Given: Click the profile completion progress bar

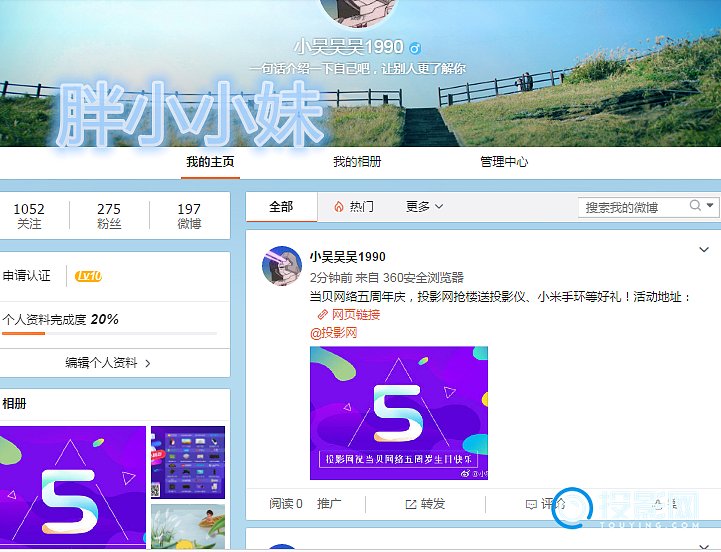Looking at the screenshot, I should [x=109, y=334].
